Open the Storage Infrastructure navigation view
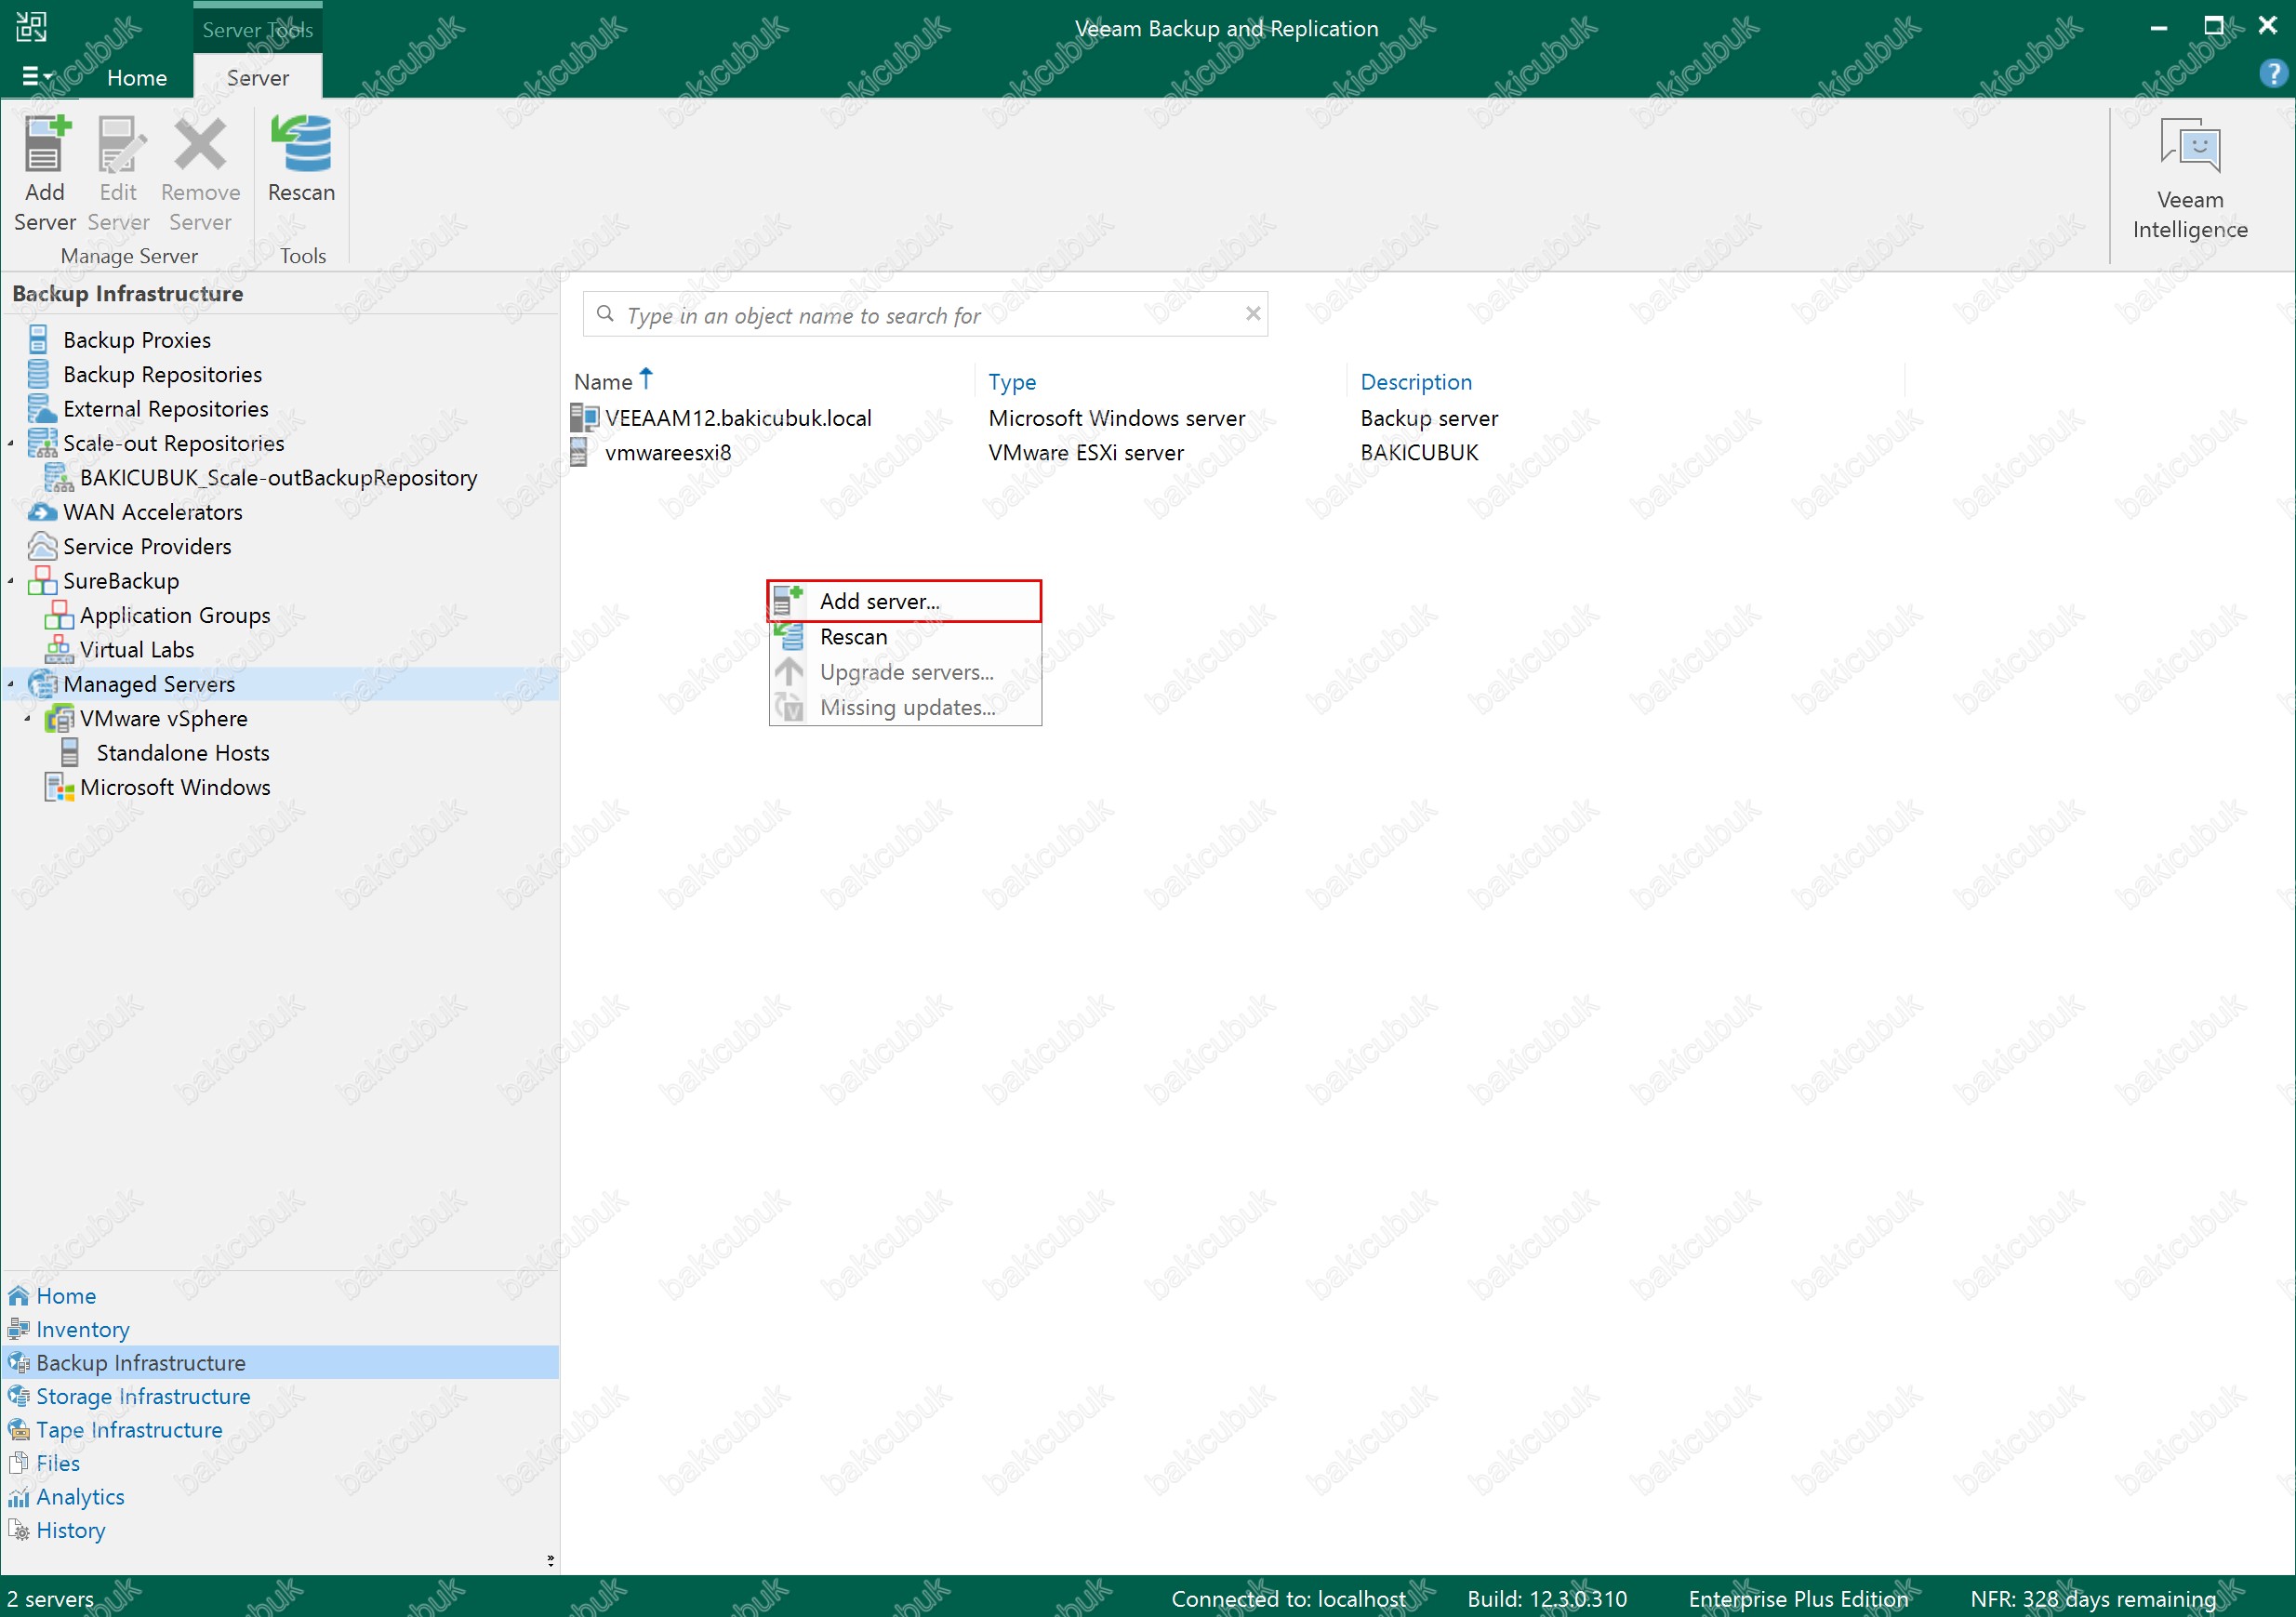The width and height of the screenshot is (2296, 1617). pos(143,1396)
